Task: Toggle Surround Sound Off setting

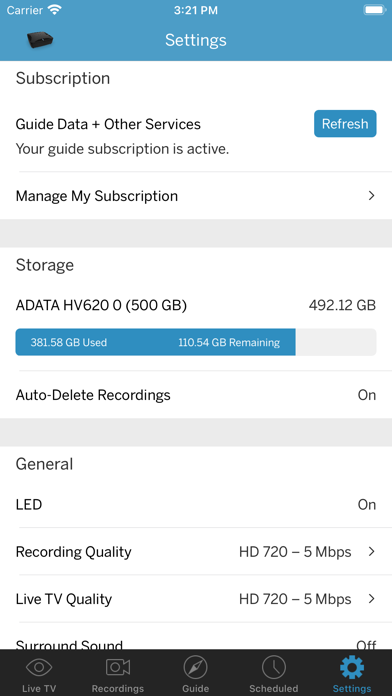Action: tap(366, 645)
